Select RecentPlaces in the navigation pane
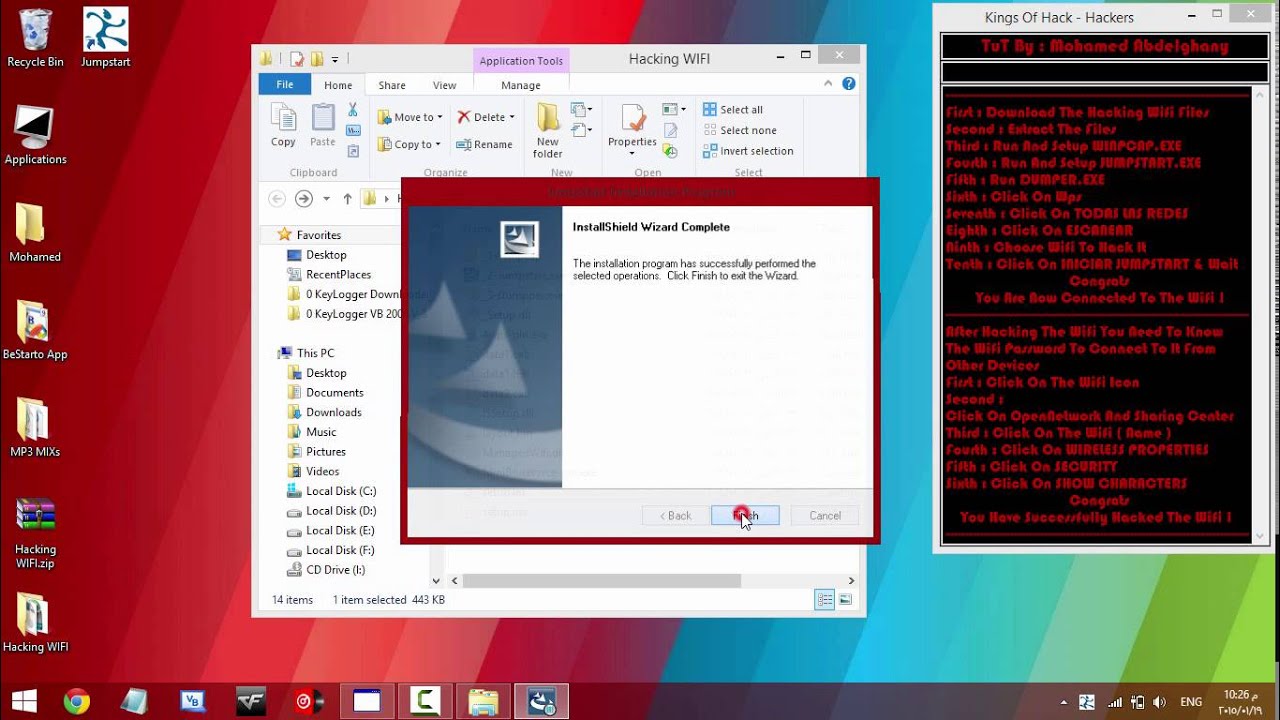The width and height of the screenshot is (1280, 720). pyautogui.click(x=338, y=274)
